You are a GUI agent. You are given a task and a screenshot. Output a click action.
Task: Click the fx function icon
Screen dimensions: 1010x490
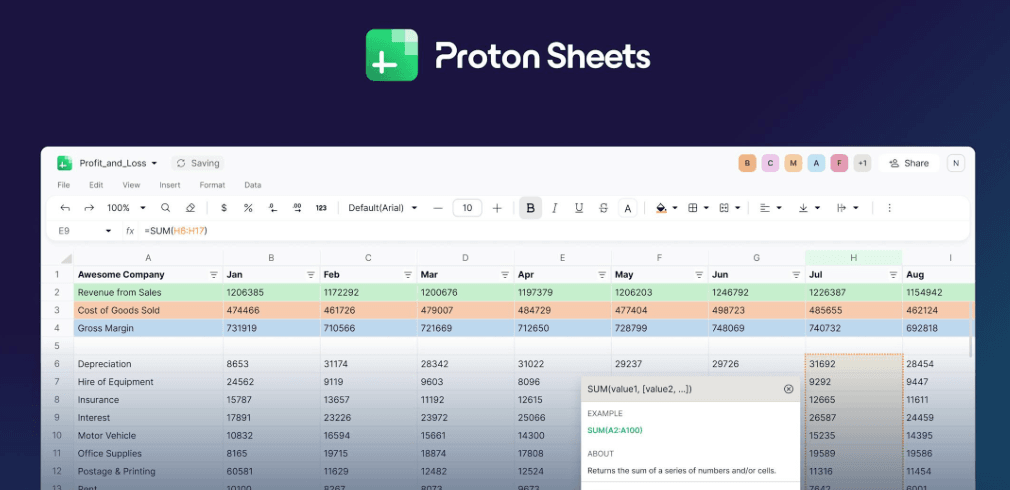click(x=129, y=231)
